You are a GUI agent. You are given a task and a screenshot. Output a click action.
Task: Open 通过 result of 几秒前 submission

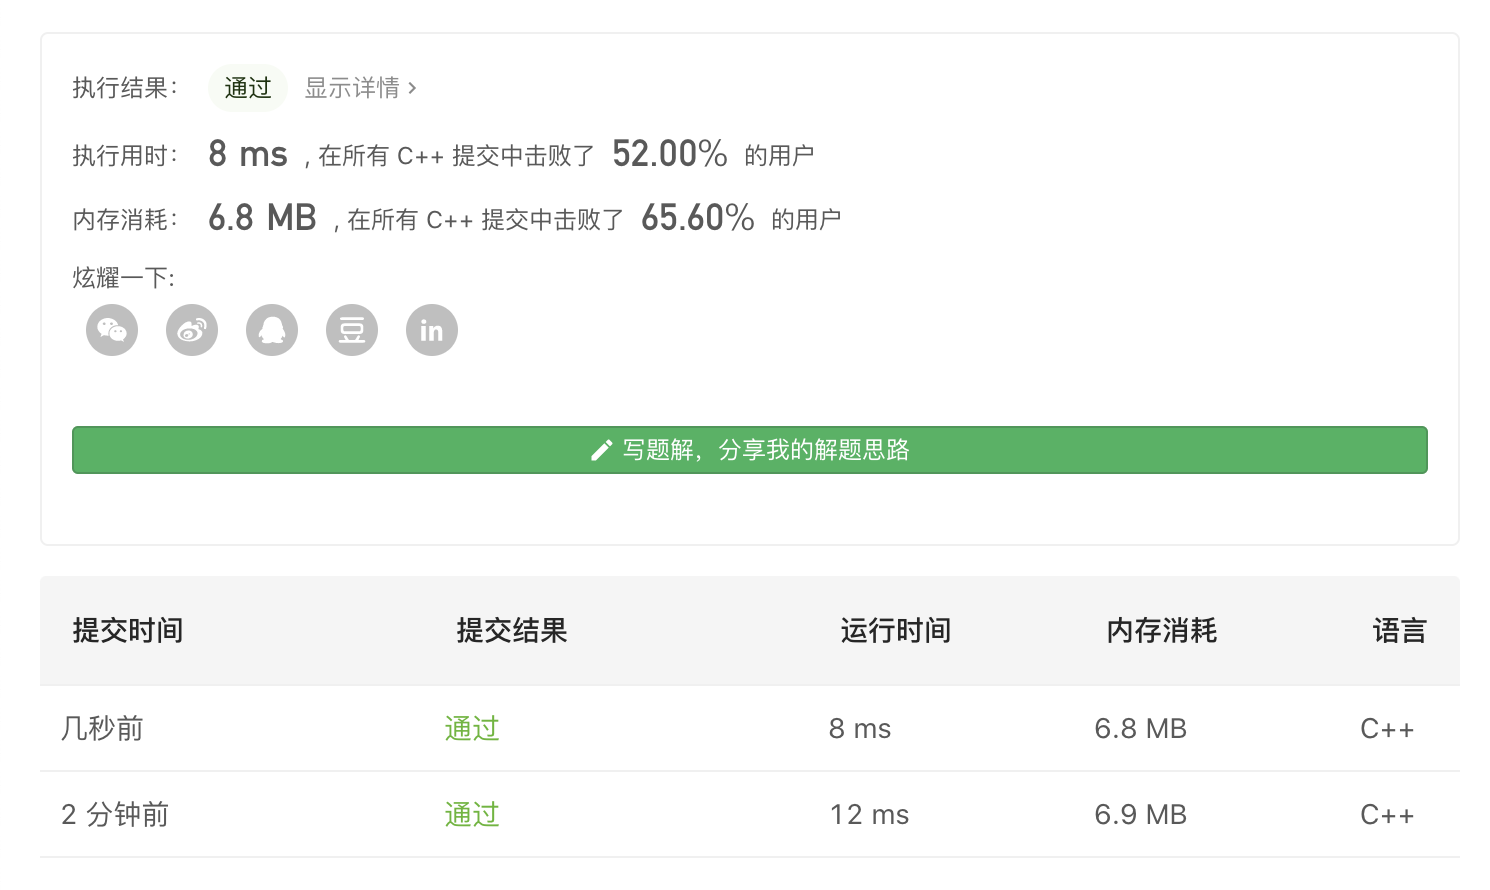click(472, 729)
